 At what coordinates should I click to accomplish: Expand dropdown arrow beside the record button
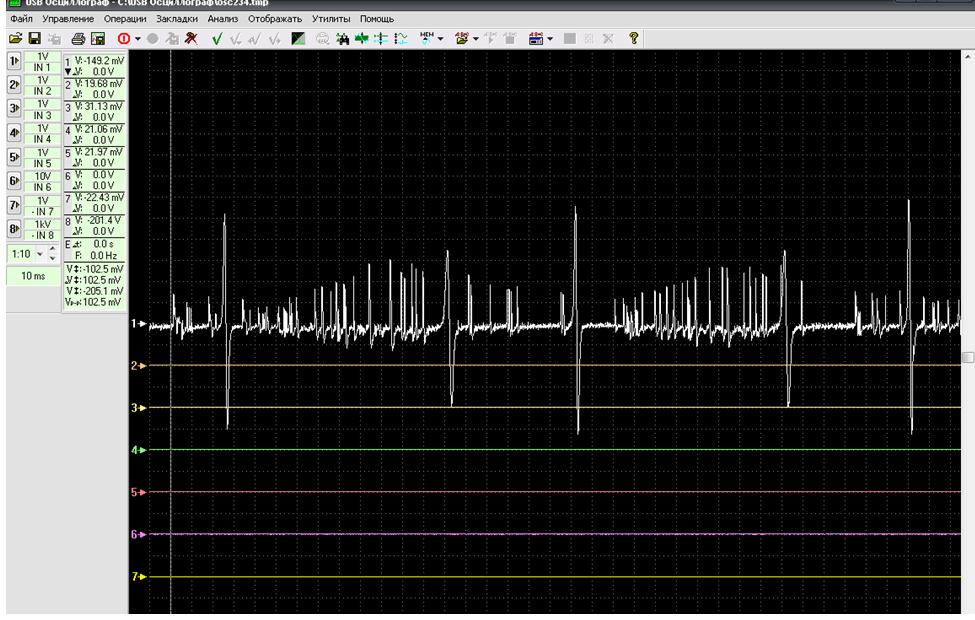pos(138,39)
